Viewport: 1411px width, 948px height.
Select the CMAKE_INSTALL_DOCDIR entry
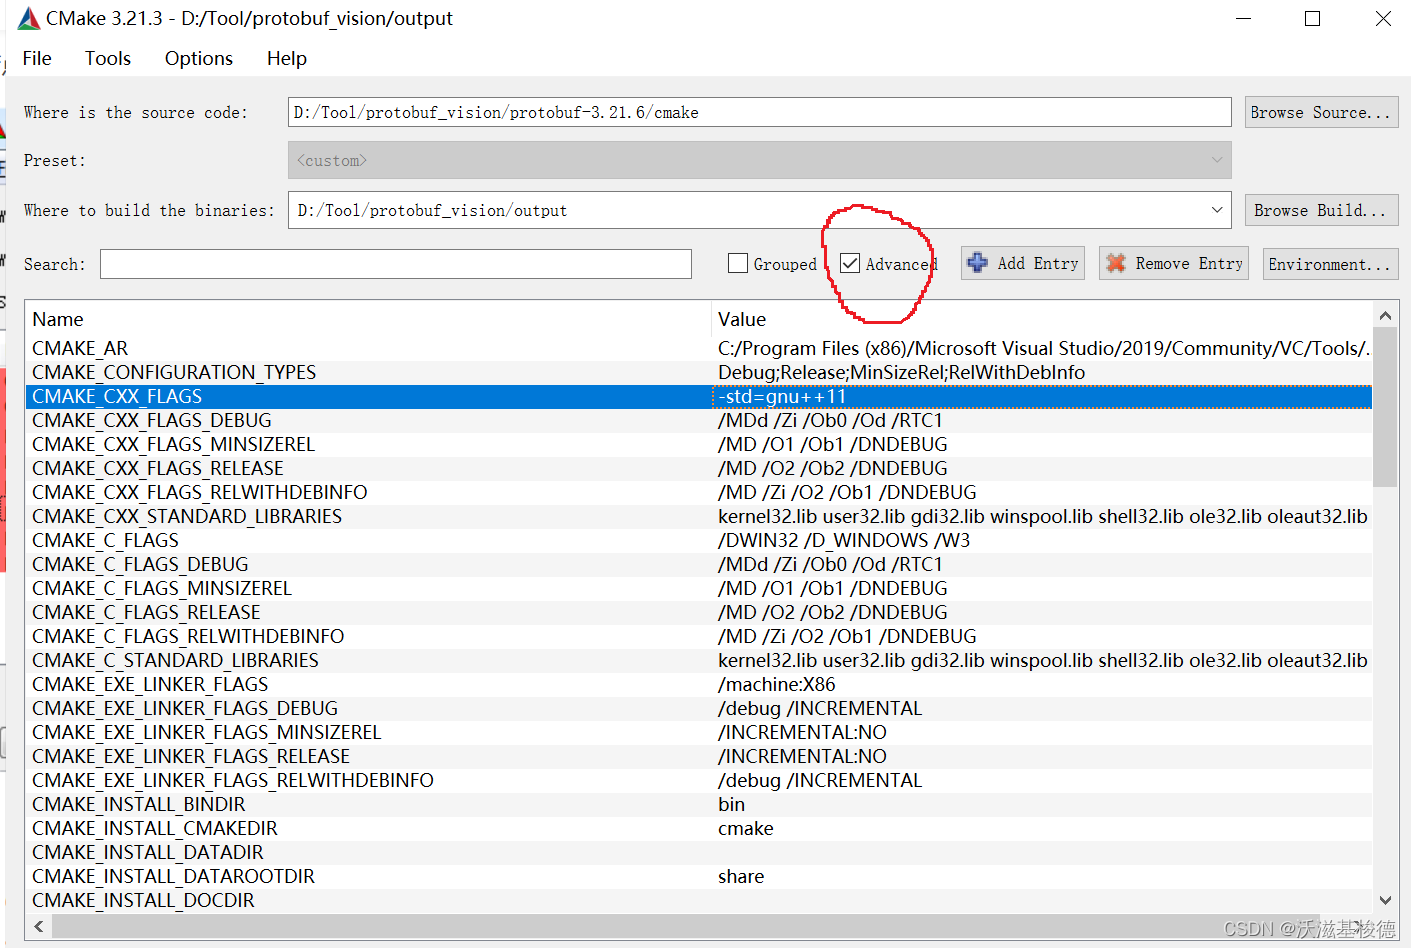click(x=144, y=900)
